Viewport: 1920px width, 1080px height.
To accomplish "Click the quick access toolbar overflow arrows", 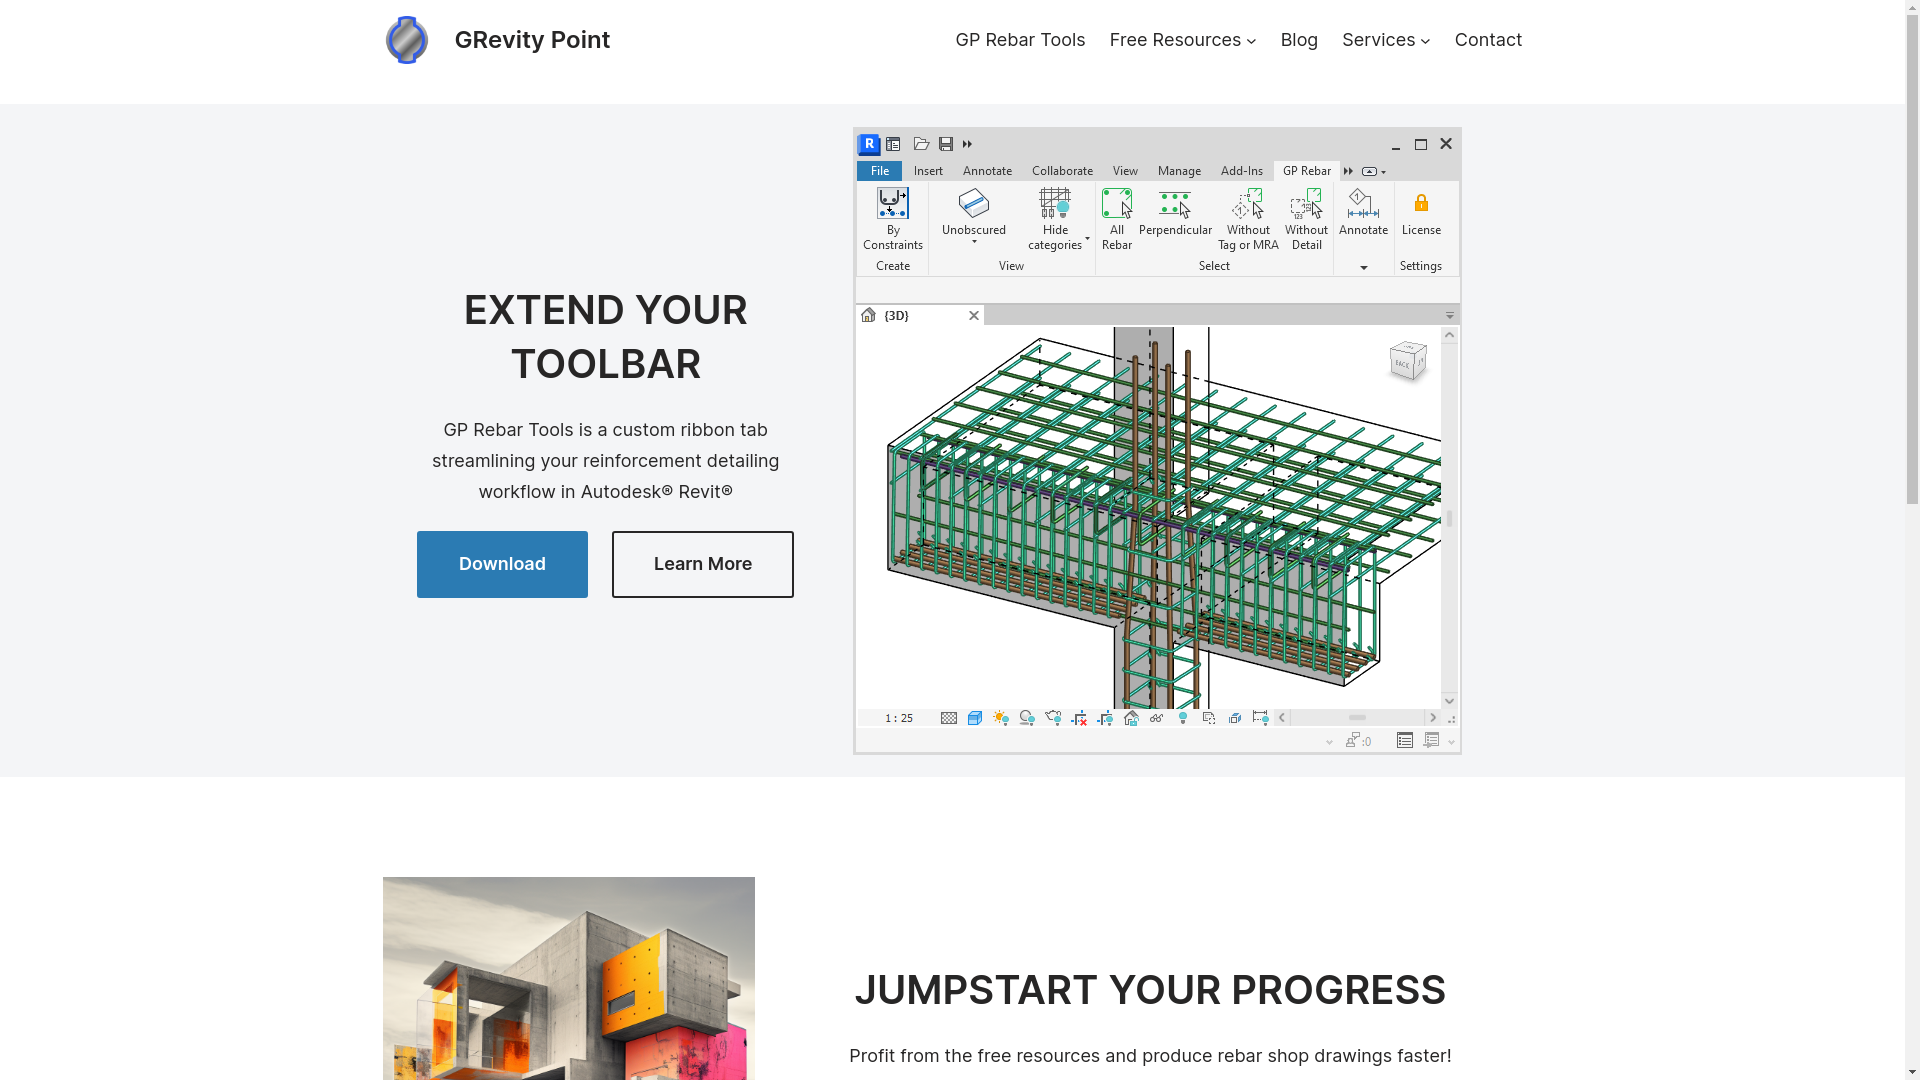I will click(x=967, y=144).
